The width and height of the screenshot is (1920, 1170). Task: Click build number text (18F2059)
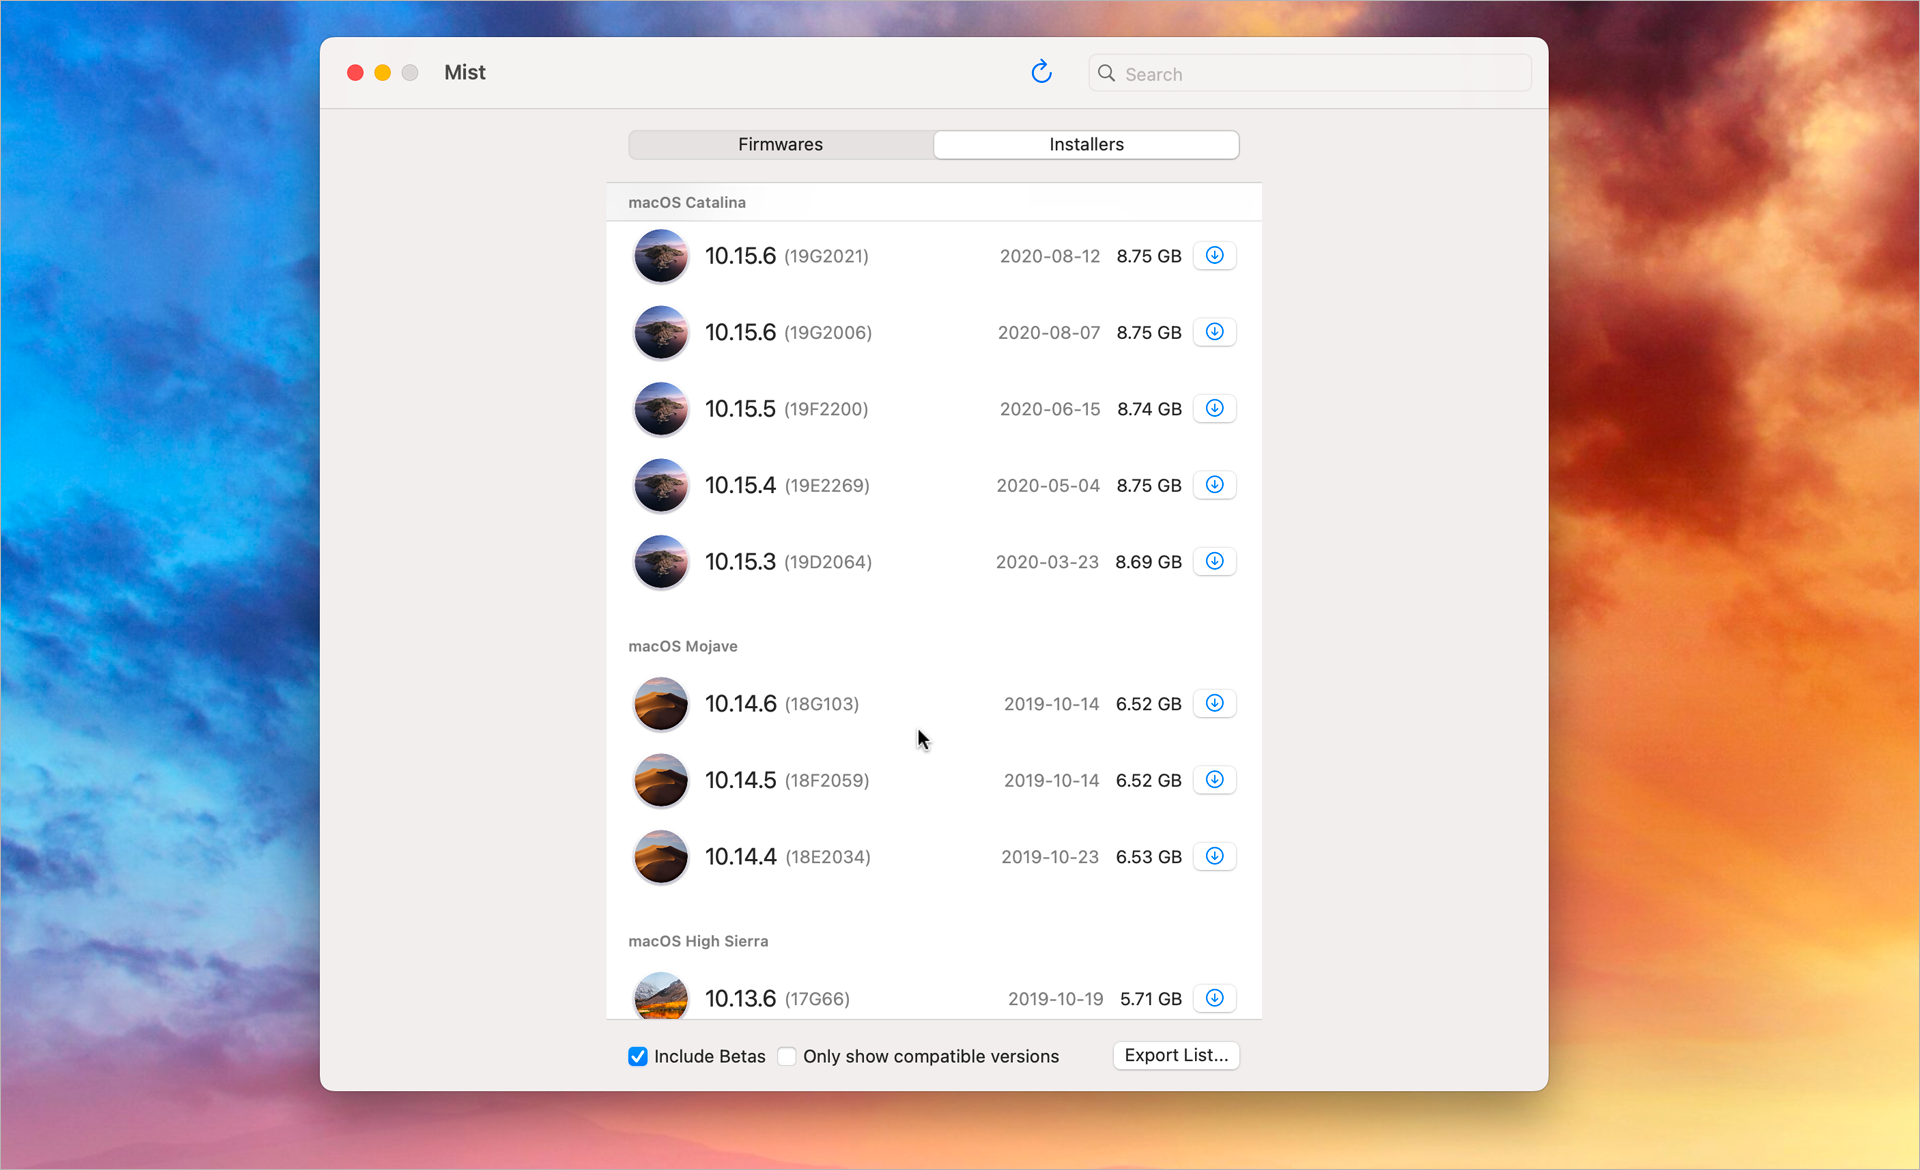coord(827,780)
